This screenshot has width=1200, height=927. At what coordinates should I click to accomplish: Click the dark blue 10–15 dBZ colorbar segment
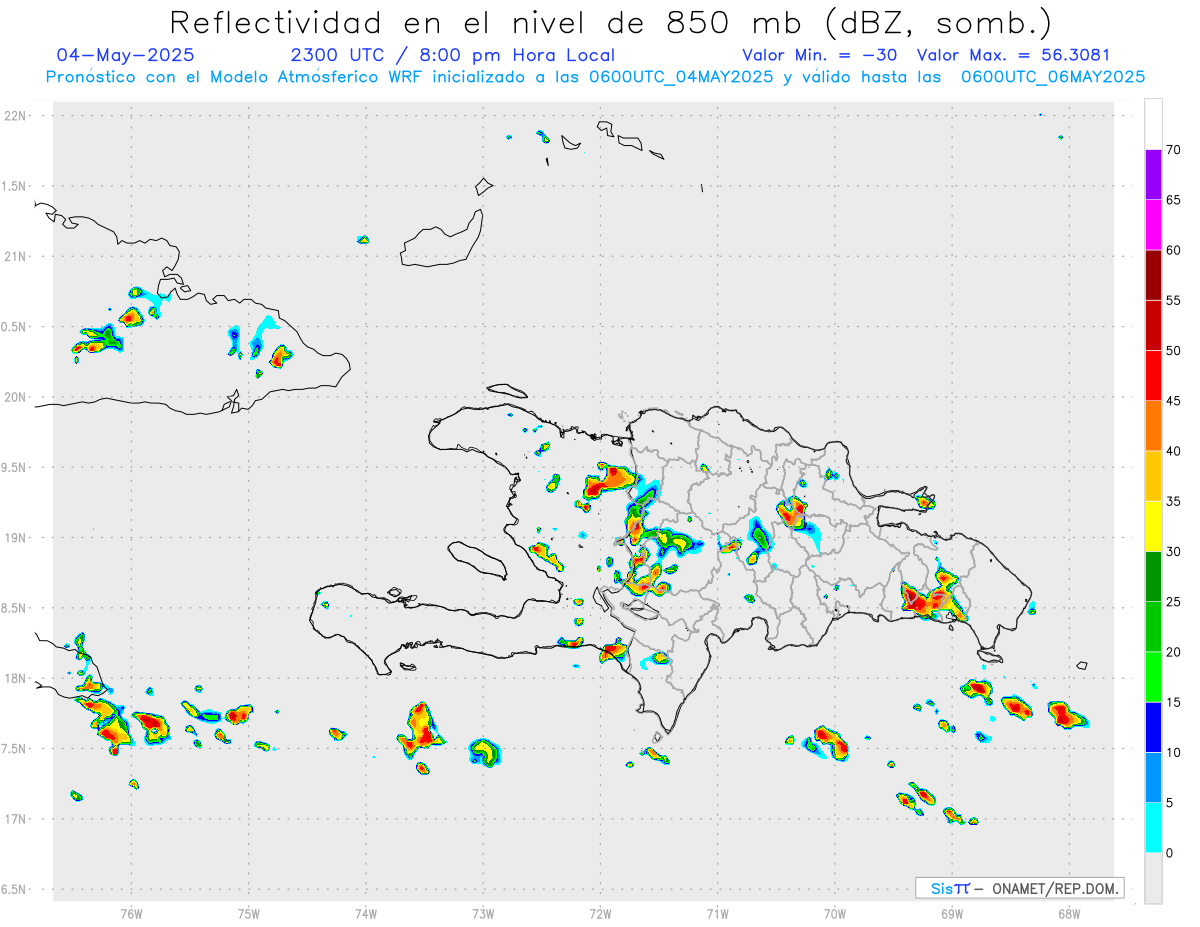[1153, 727]
